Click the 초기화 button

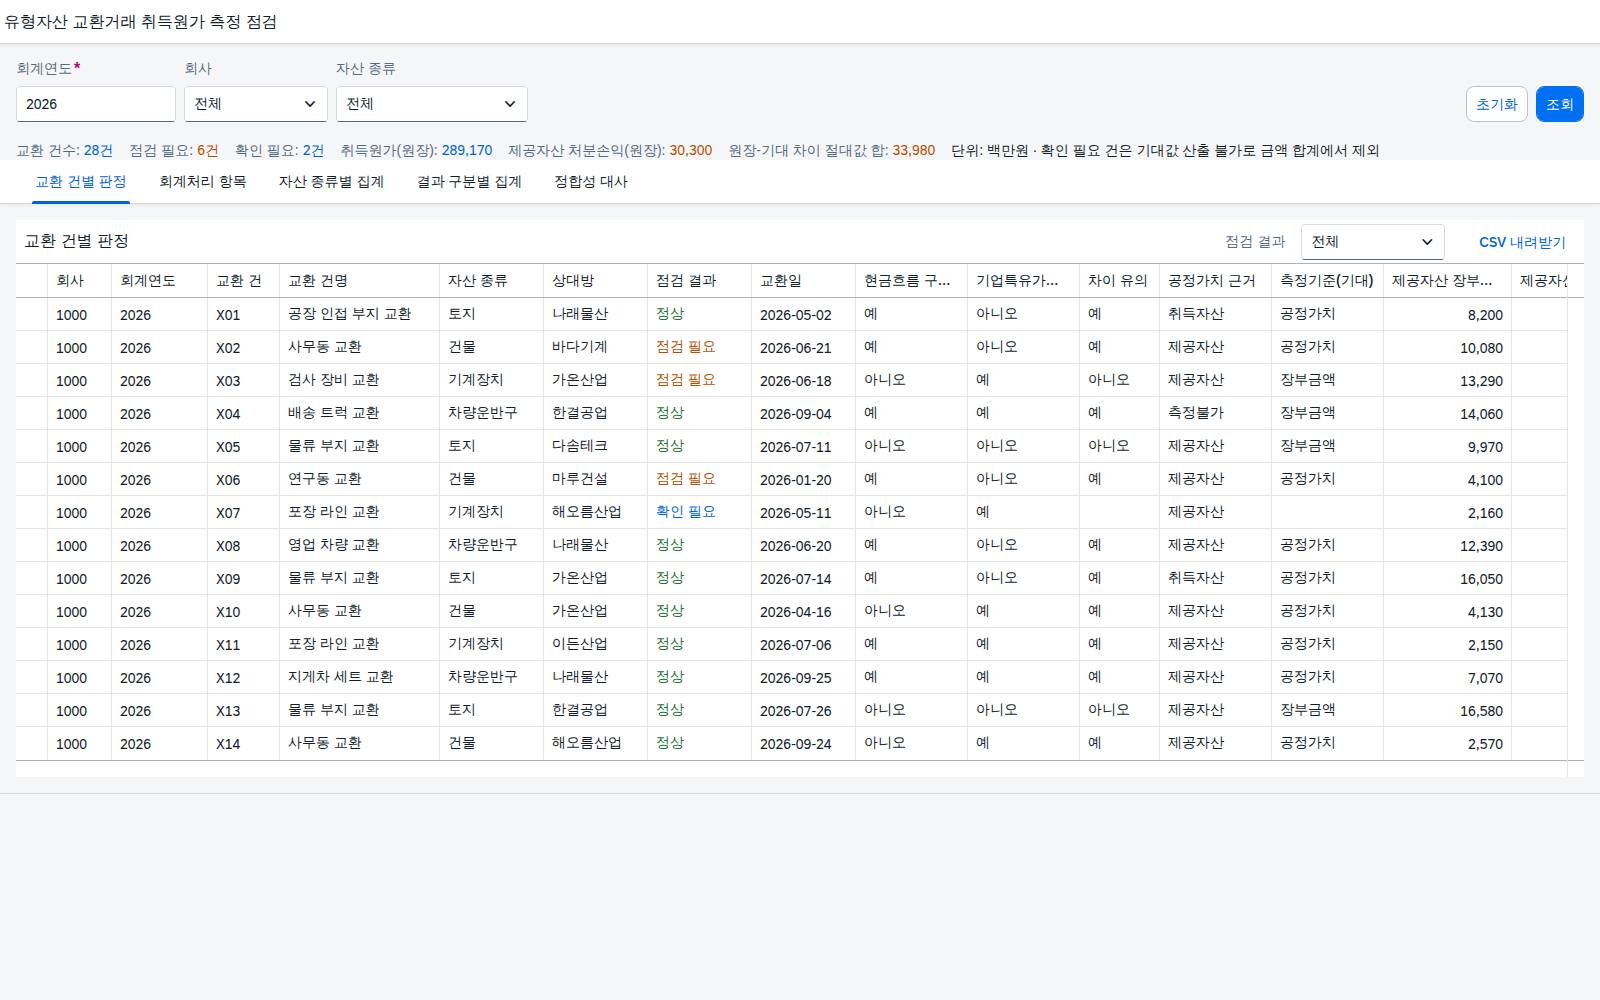[1497, 104]
